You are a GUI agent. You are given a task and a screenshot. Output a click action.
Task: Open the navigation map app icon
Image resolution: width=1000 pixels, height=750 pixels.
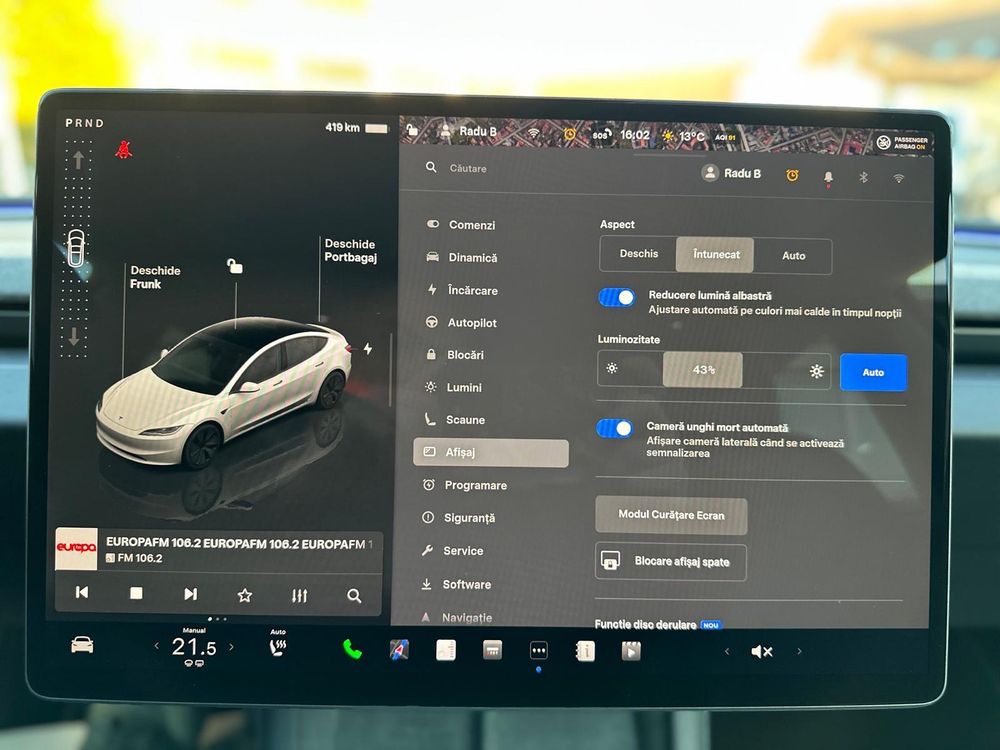pos(399,650)
